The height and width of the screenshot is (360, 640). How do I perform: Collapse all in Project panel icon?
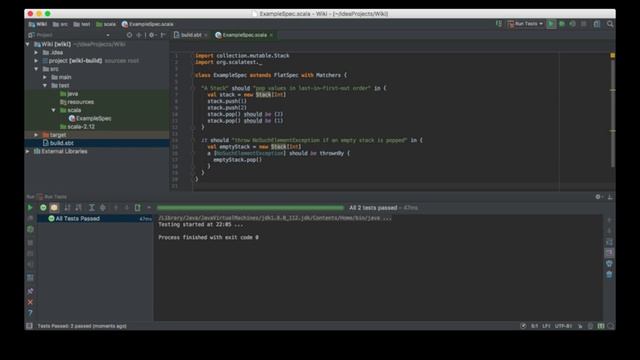(139, 35)
